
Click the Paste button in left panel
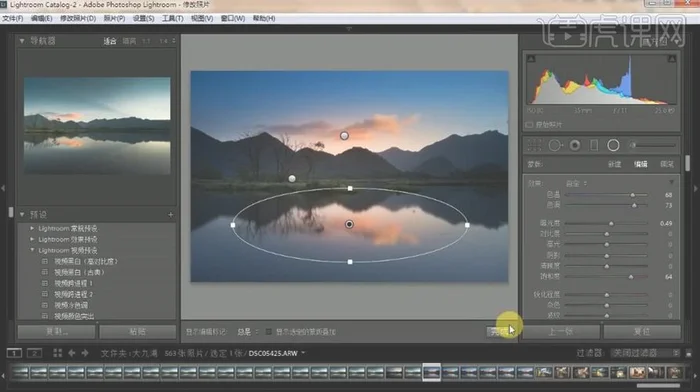[x=138, y=332]
